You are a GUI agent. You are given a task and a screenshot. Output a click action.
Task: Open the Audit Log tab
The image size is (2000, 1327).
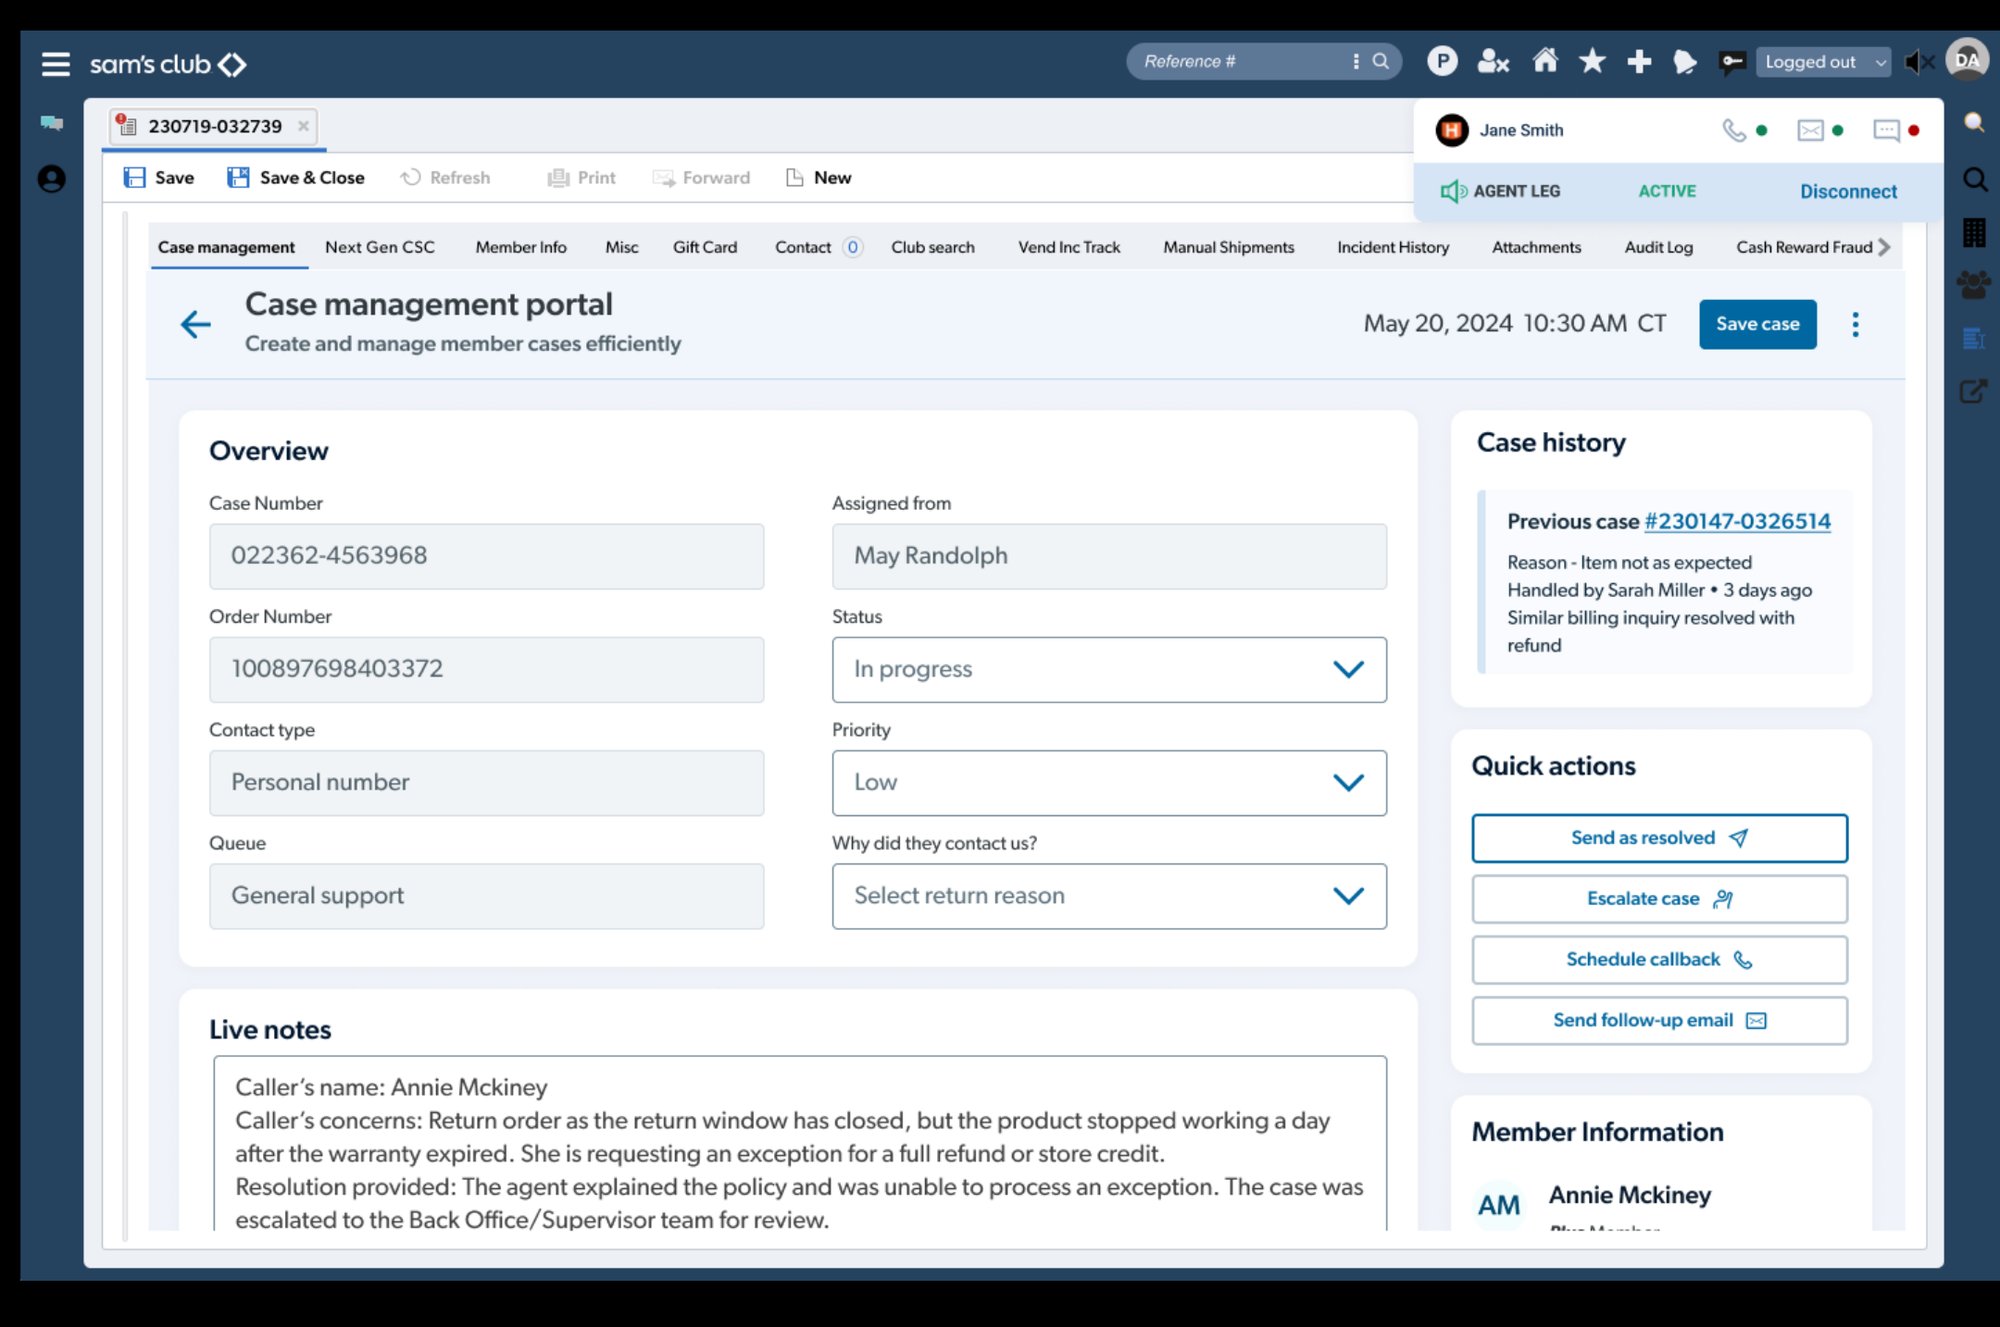pyautogui.click(x=1658, y=247)
